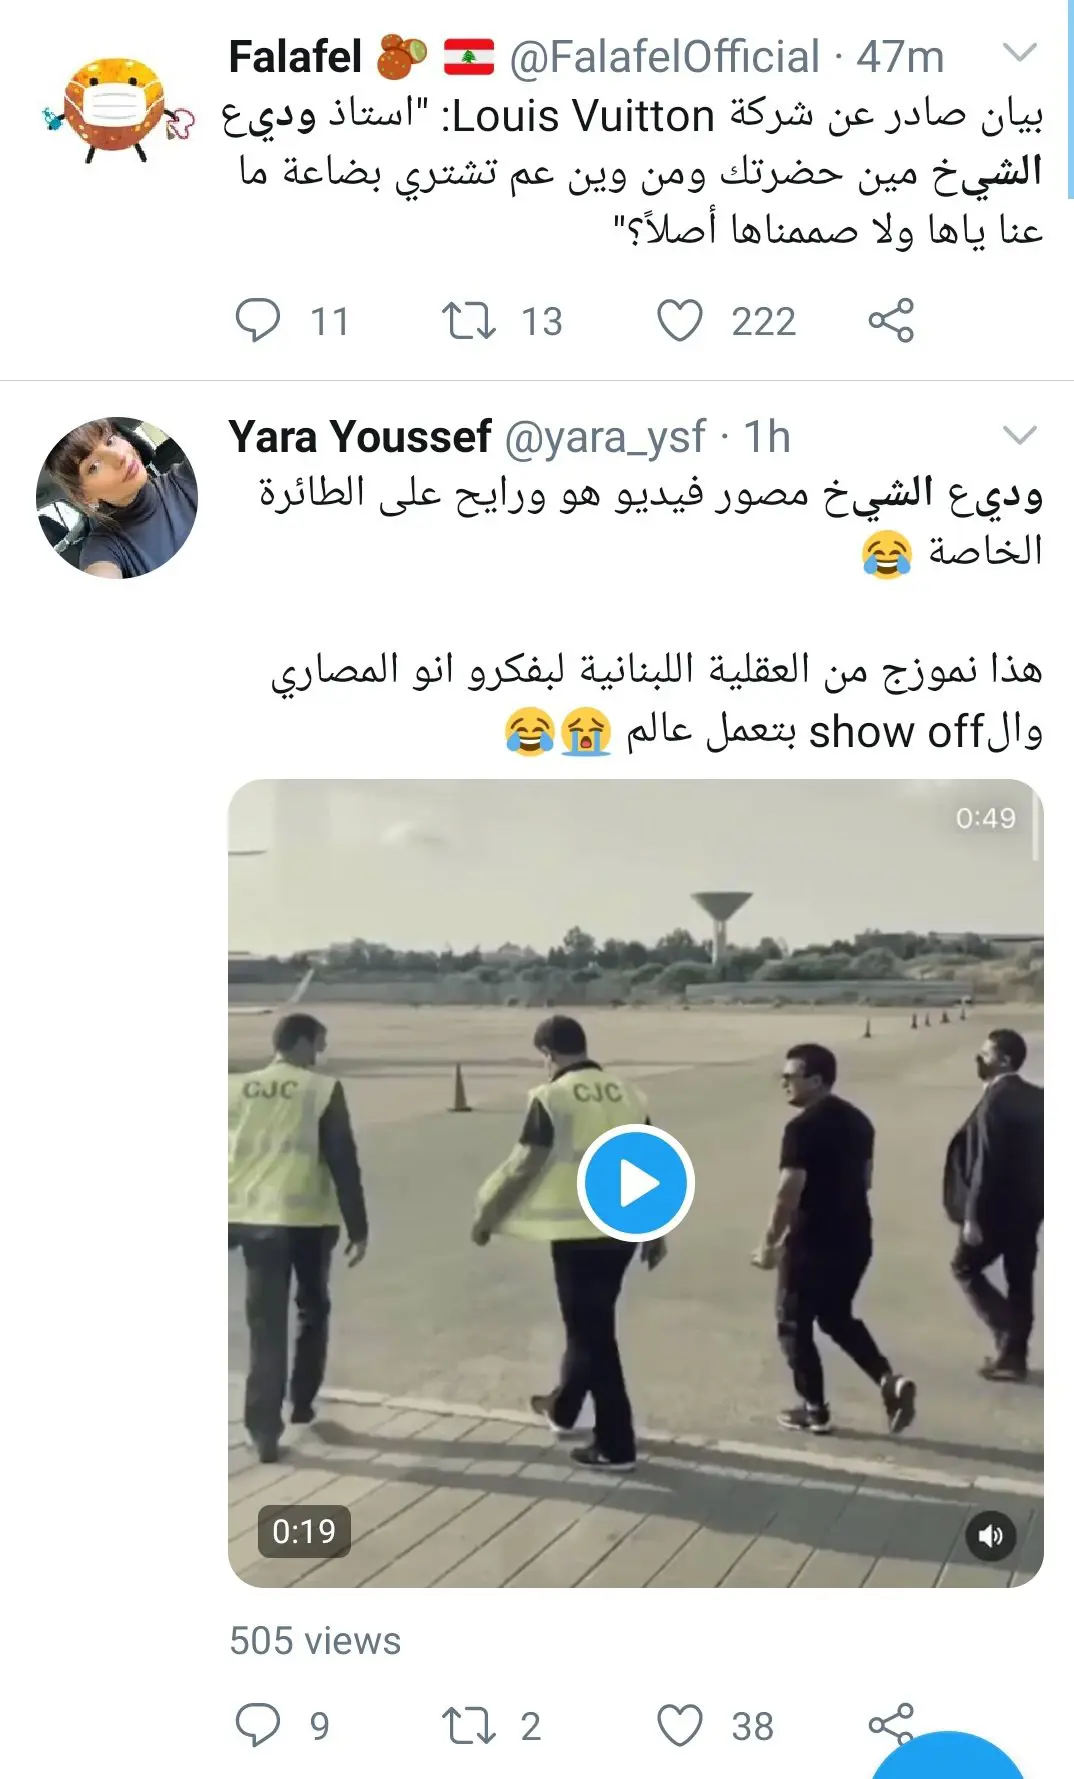
Task: Like Yara Youssef's tweet with 38 likes
Action: click(680, 1725)
